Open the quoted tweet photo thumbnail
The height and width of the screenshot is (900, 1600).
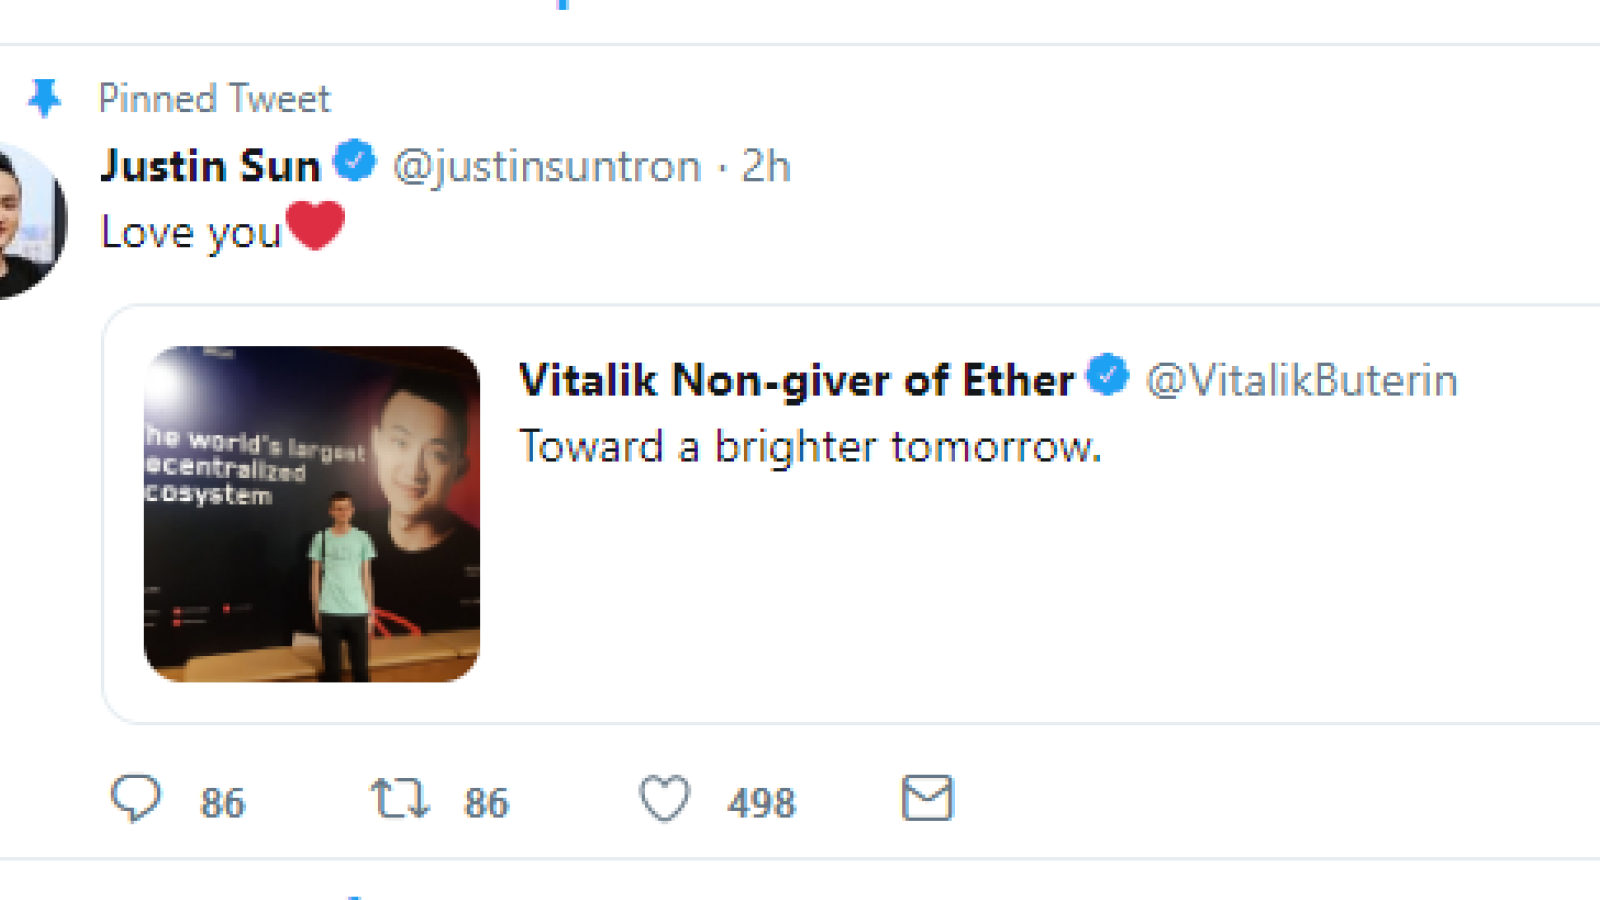312,514
